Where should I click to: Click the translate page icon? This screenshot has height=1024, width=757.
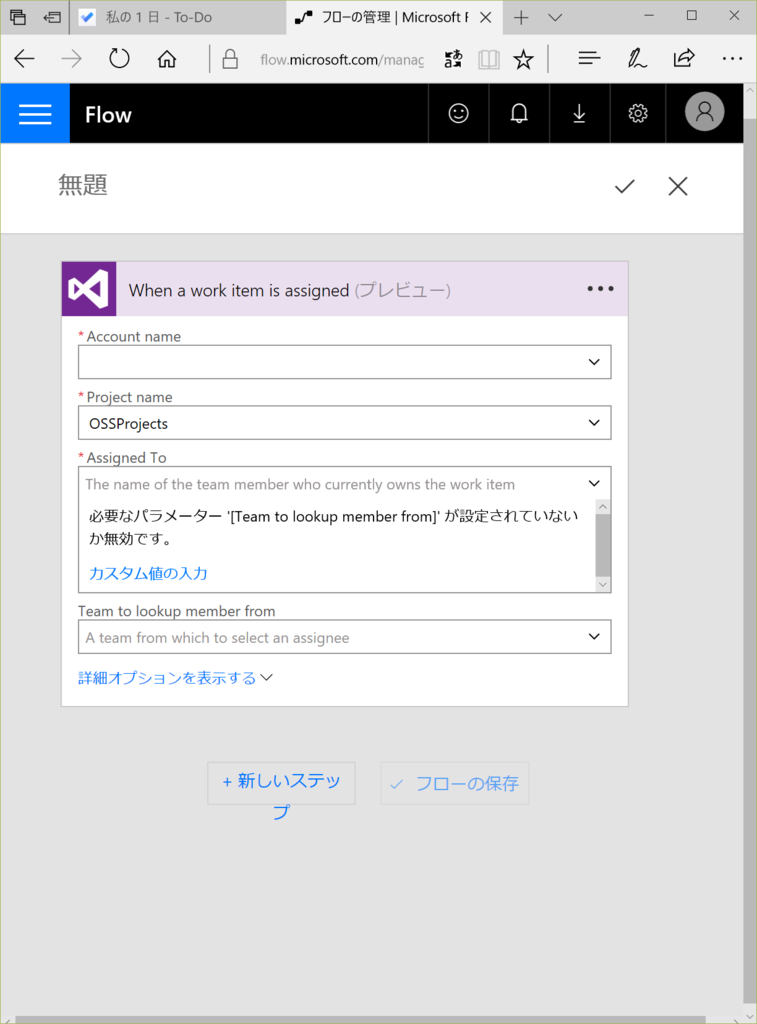click(x=453, y=59)
